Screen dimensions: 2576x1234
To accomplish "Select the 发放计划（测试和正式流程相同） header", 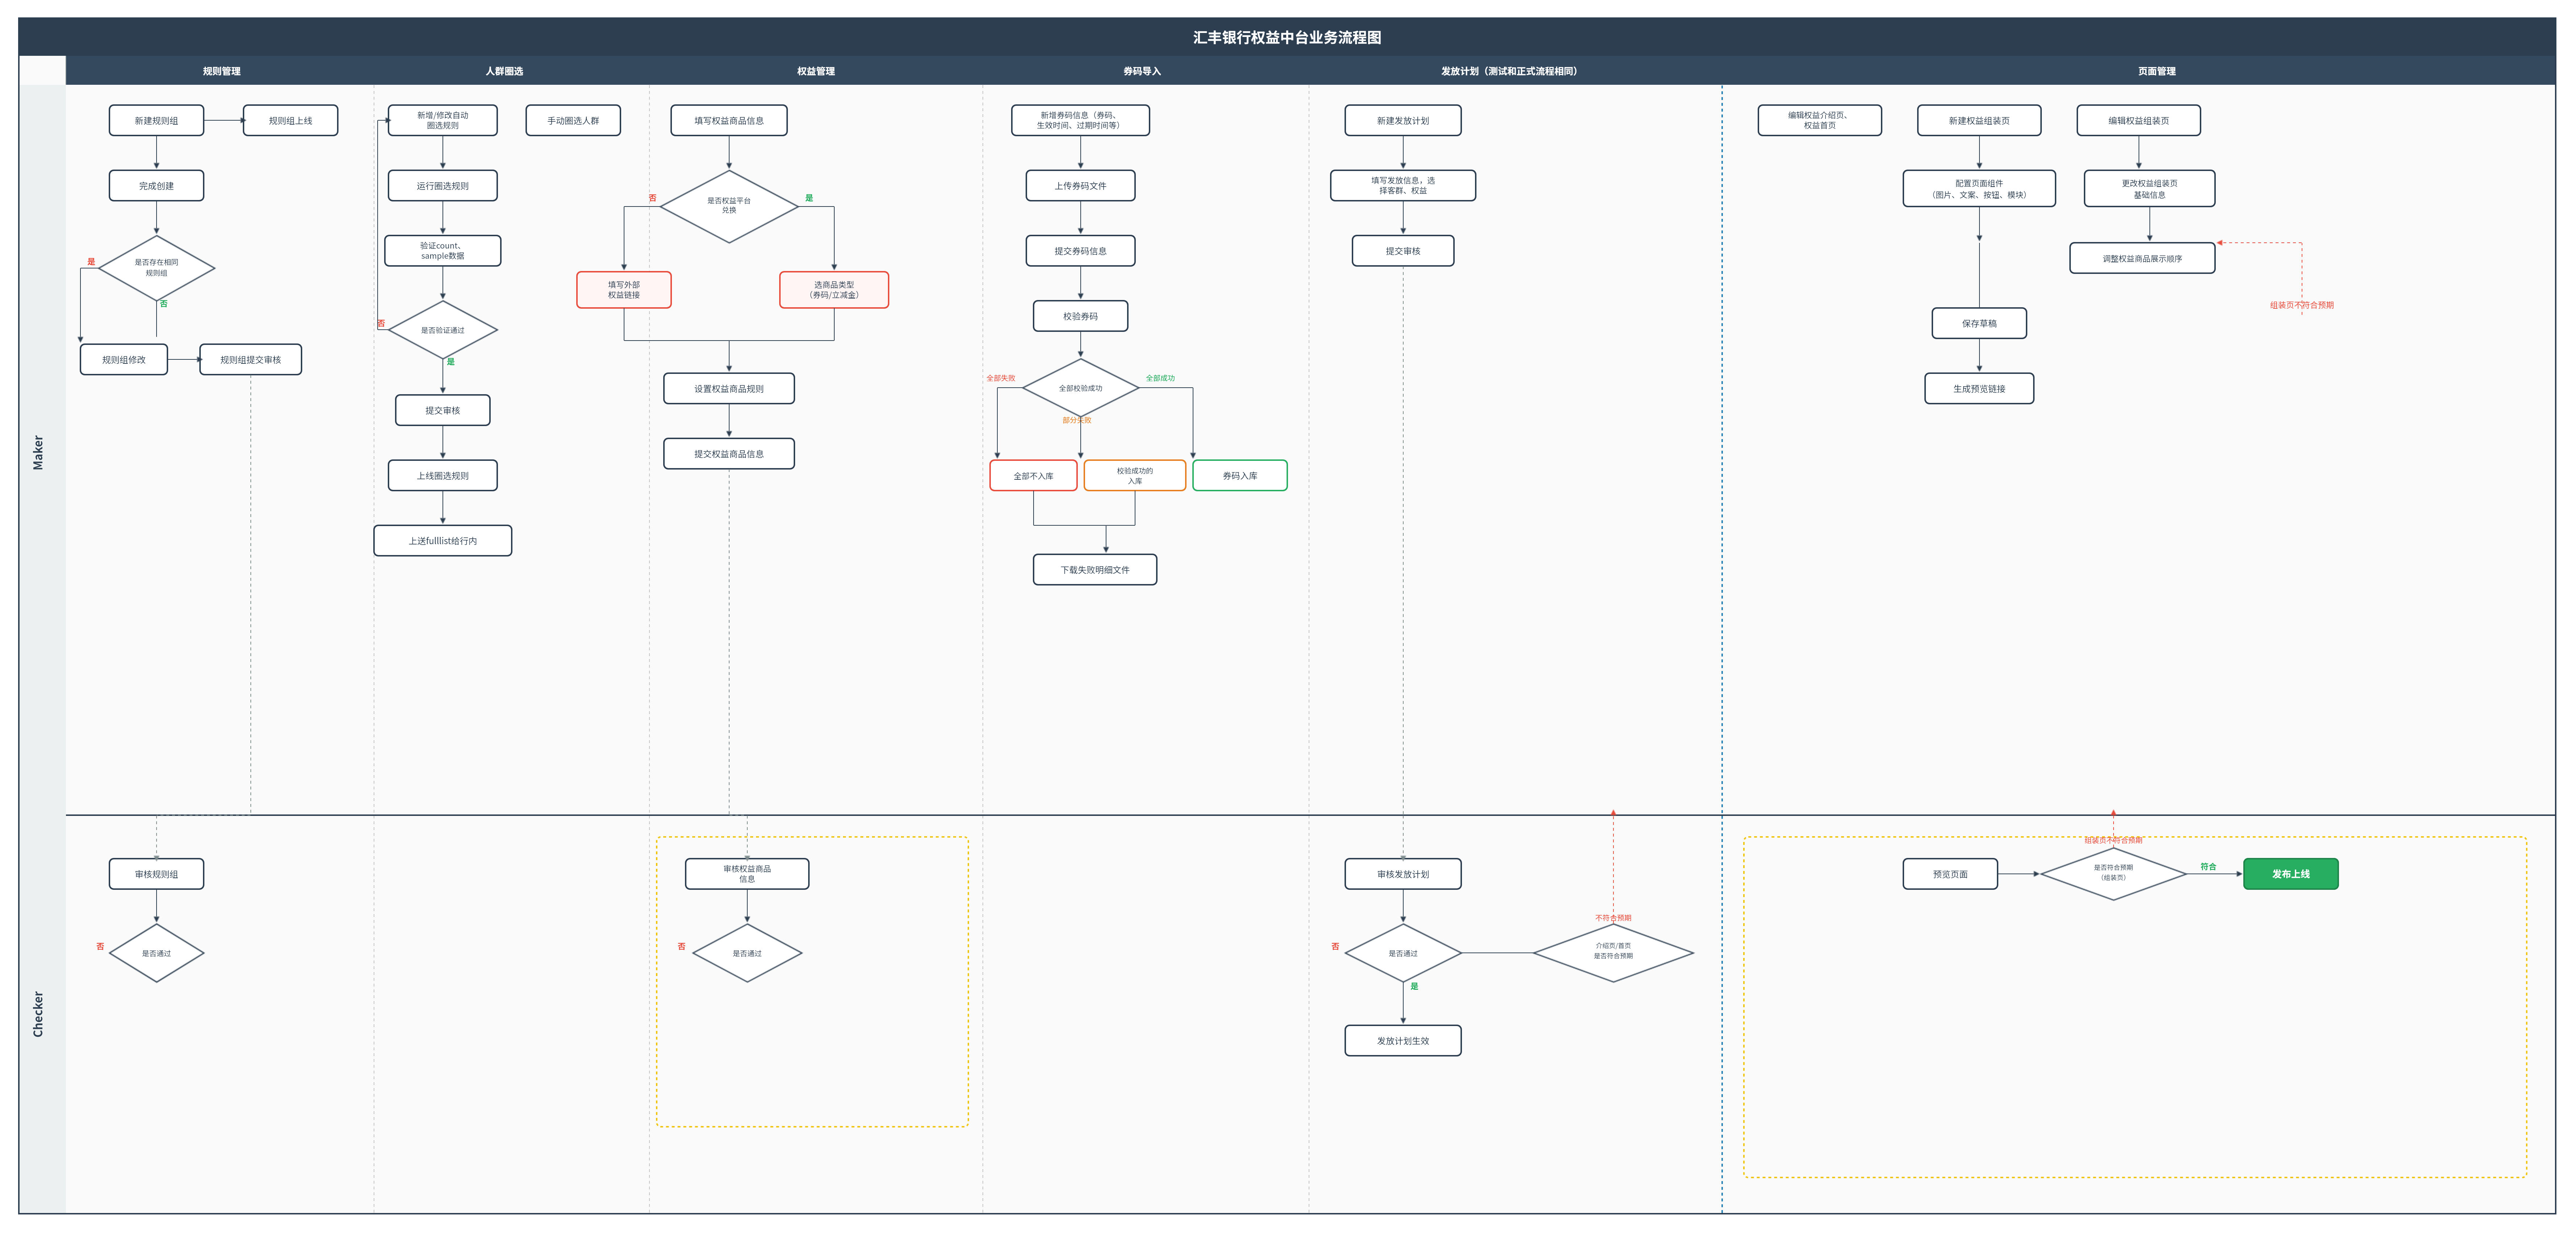I will [1510, 71].
